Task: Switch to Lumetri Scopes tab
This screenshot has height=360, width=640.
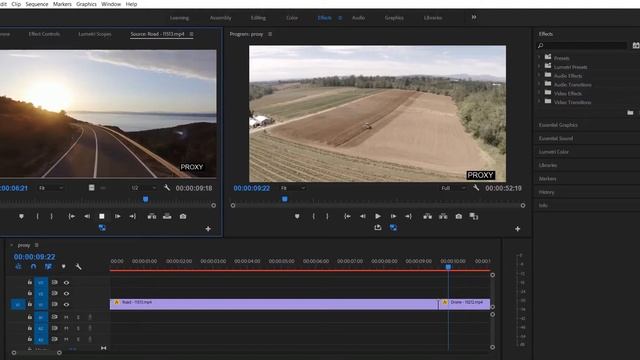Action: coord(95,34)
